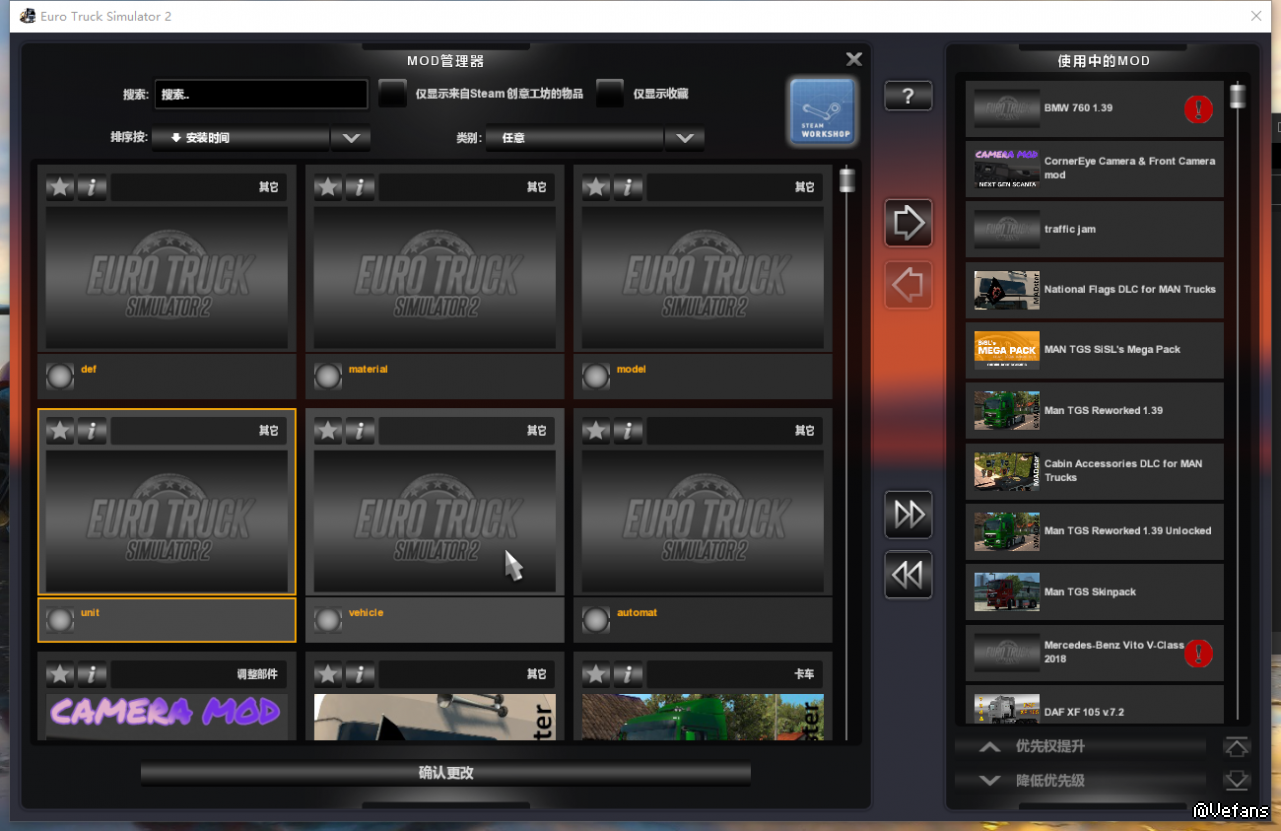Viewport: 1281px width, 831px height.
Task: Select National Flags DLC for MAN Trucks
Action: (x=1094, y=290)
